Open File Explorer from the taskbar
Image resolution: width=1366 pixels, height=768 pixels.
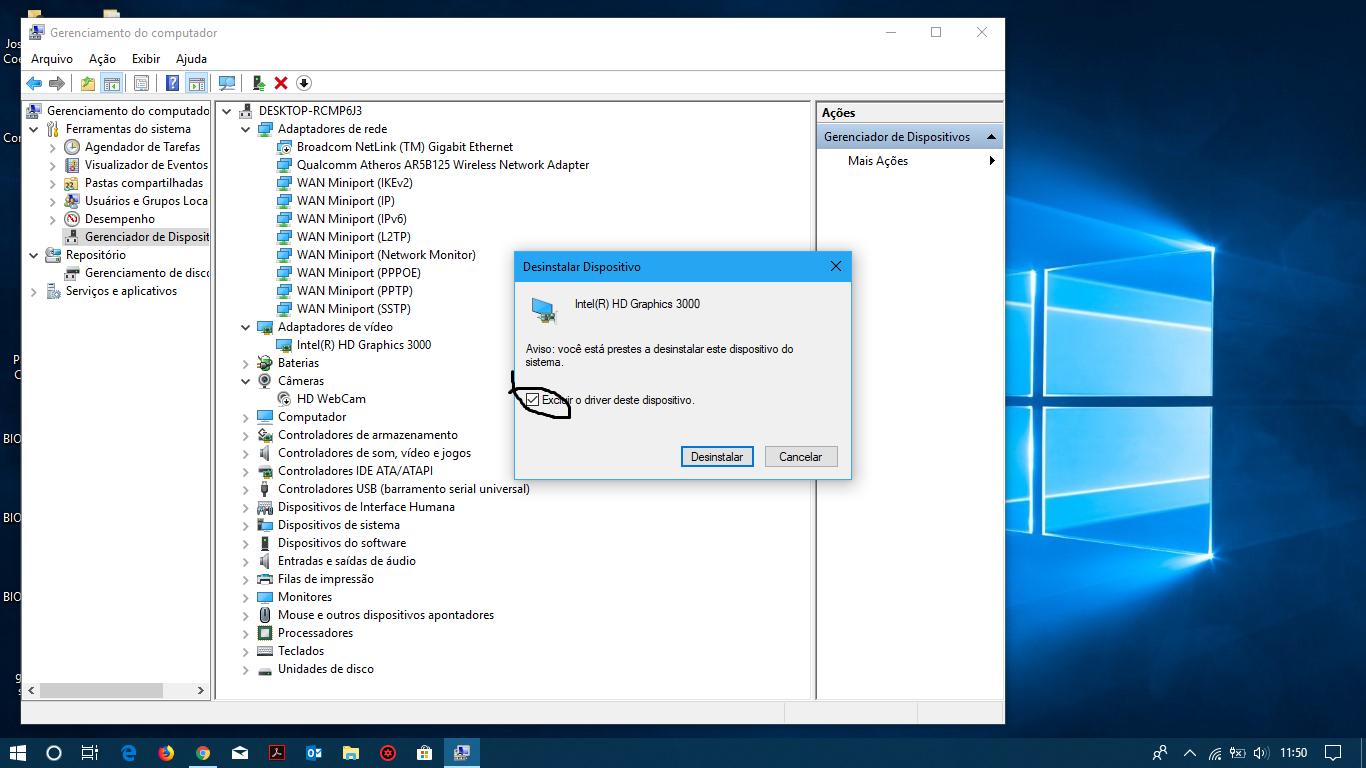(x=351, y=753)
